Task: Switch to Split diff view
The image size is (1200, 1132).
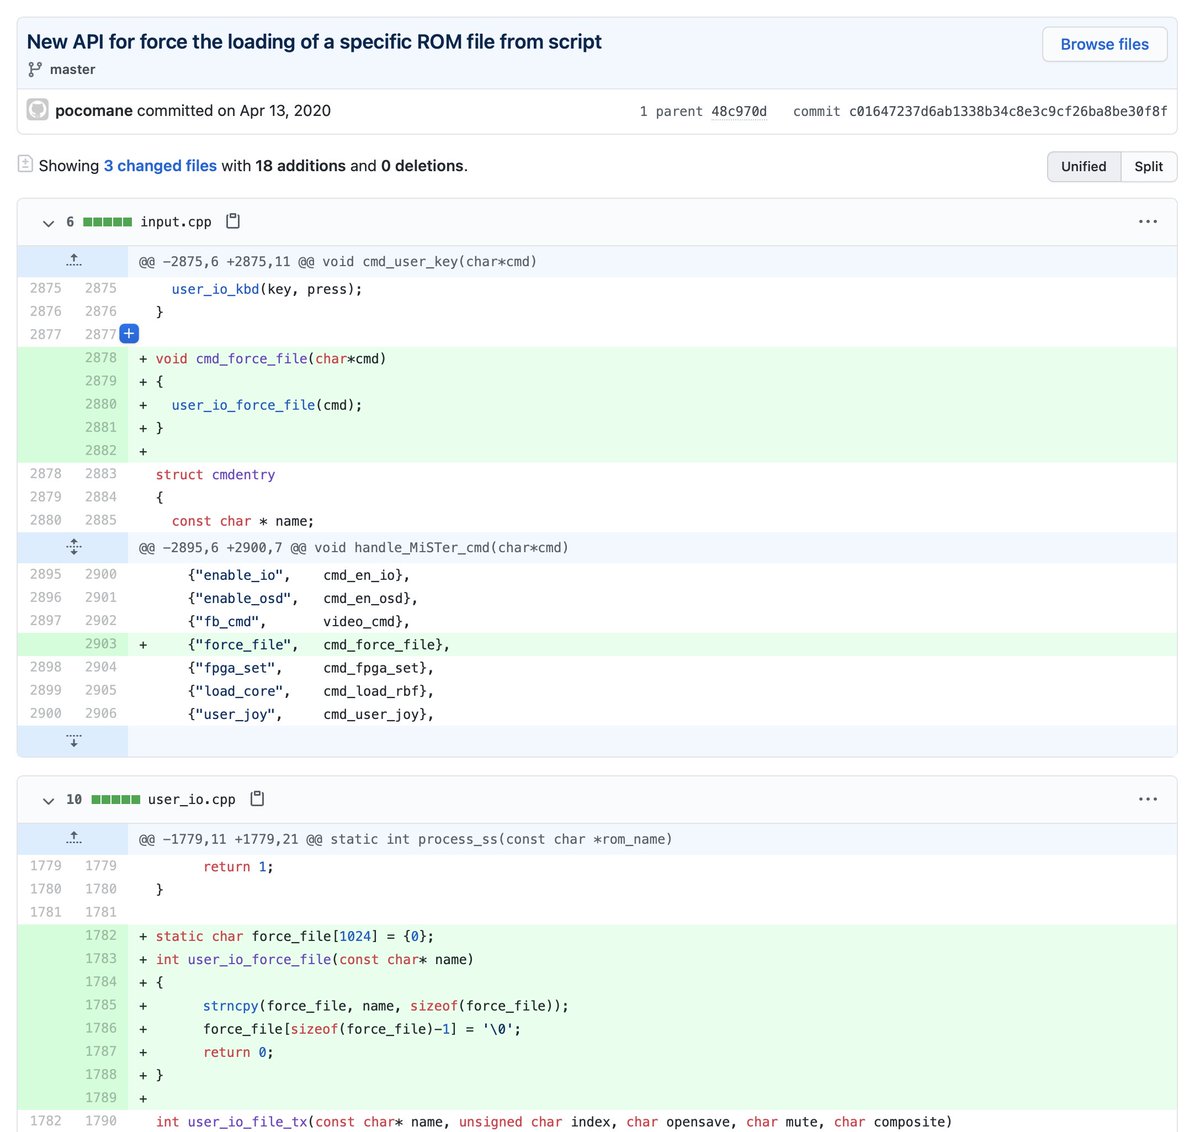Action: point(1148,167)
